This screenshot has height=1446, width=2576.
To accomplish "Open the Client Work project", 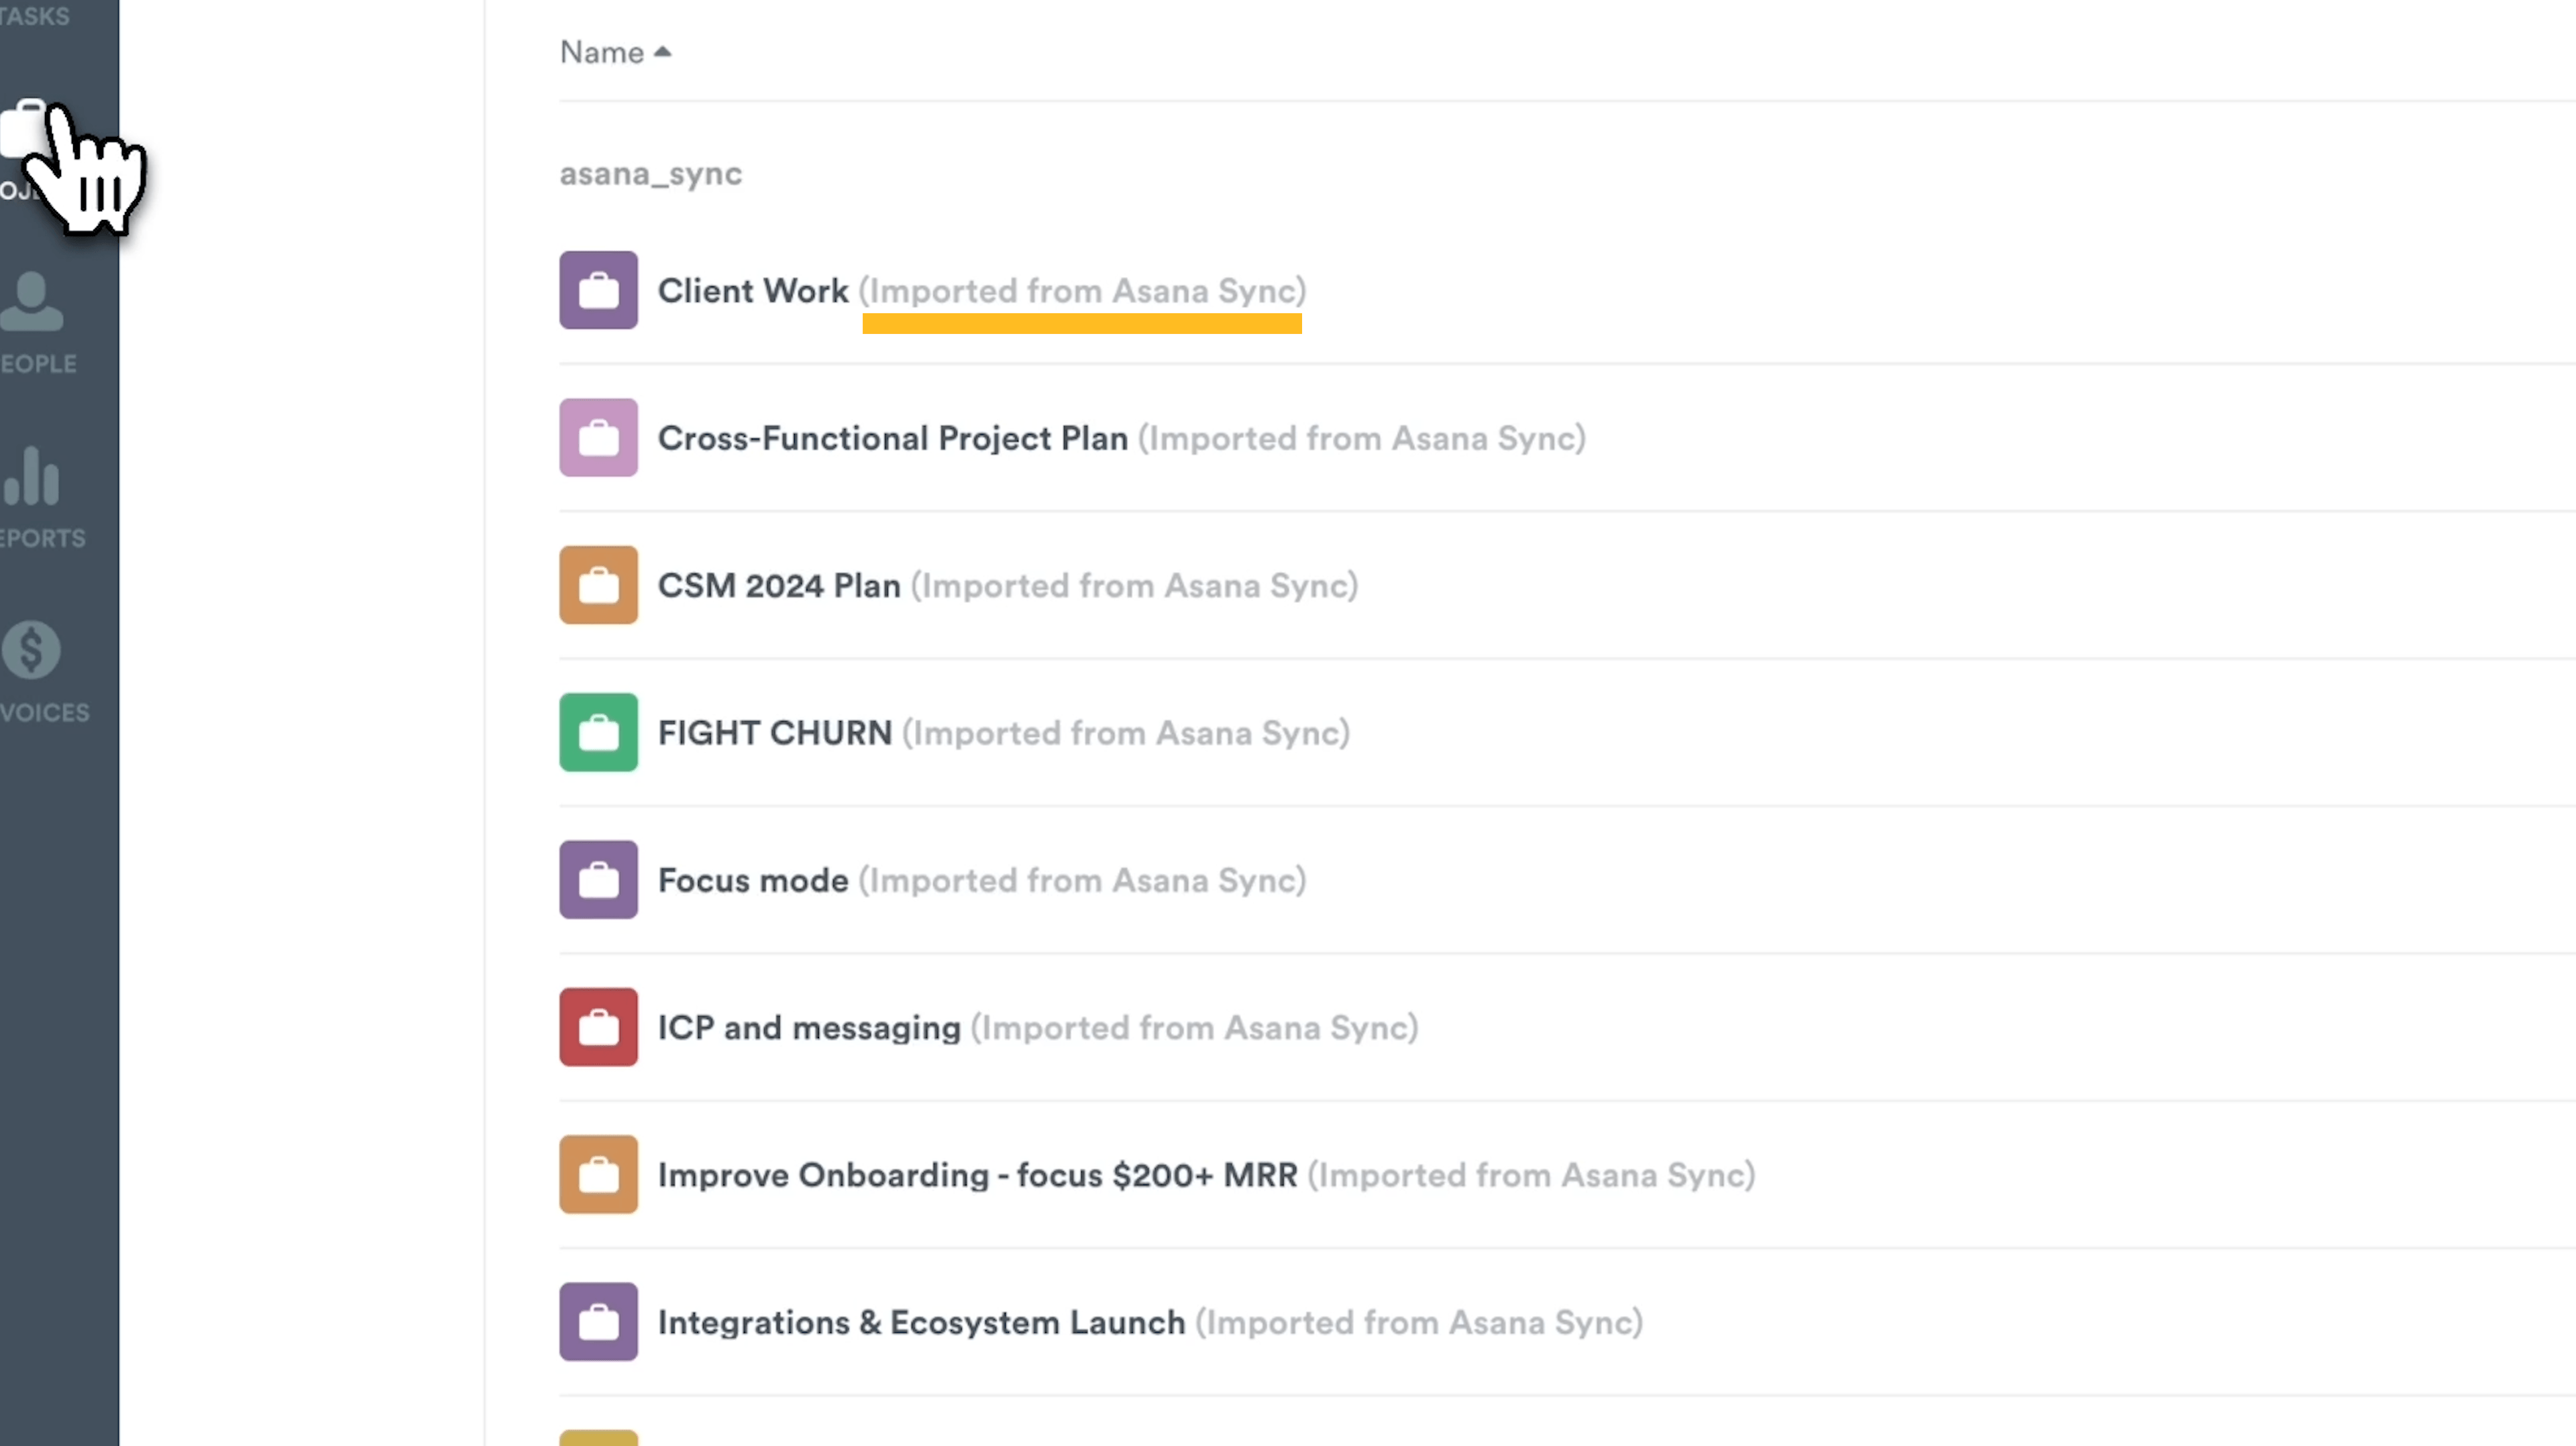I will pyautogui.click(x=753, y=291).
